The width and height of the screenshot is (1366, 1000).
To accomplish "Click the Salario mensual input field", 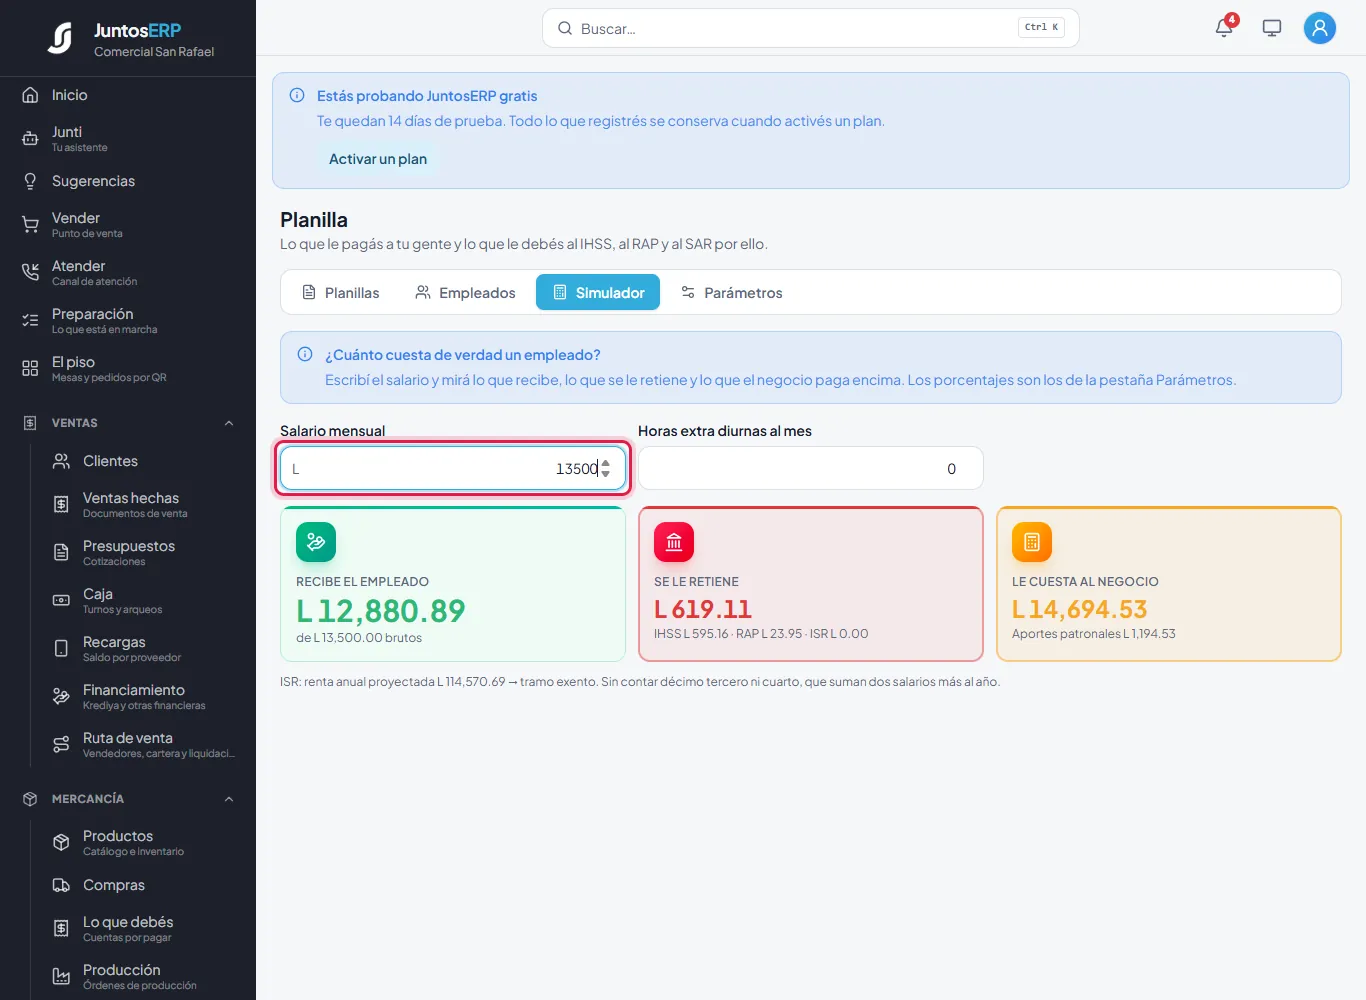I will pyautogui.click(x=453, y=468).
